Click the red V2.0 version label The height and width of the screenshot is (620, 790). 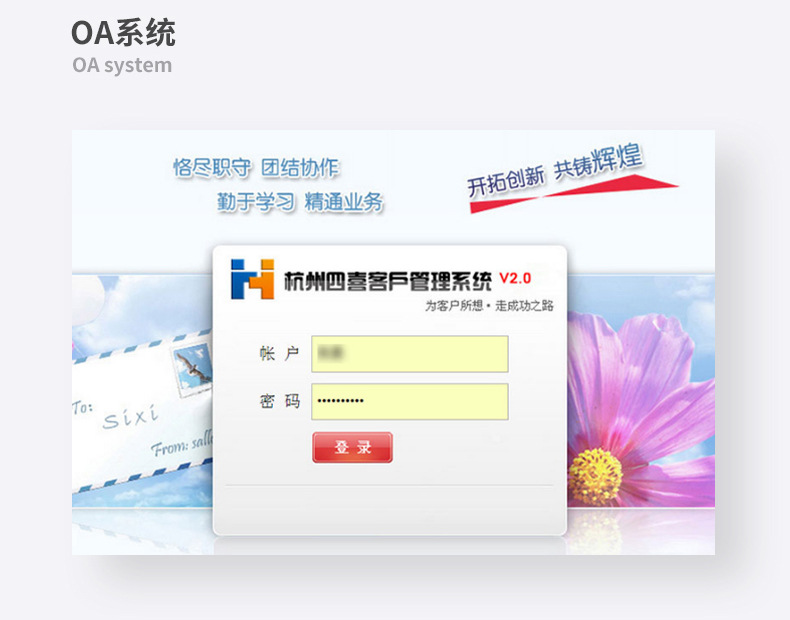click(x=515, y=278)
